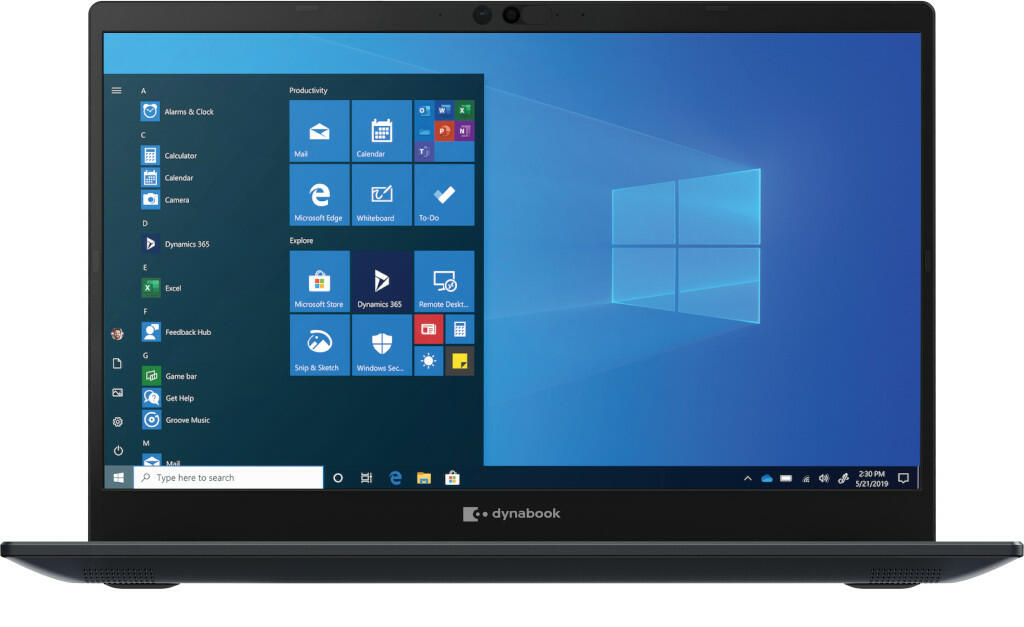The height and width of the screenshot is (627, 1024).
Task: Open the Mail tile under Productivity
Action: (319, 131)
